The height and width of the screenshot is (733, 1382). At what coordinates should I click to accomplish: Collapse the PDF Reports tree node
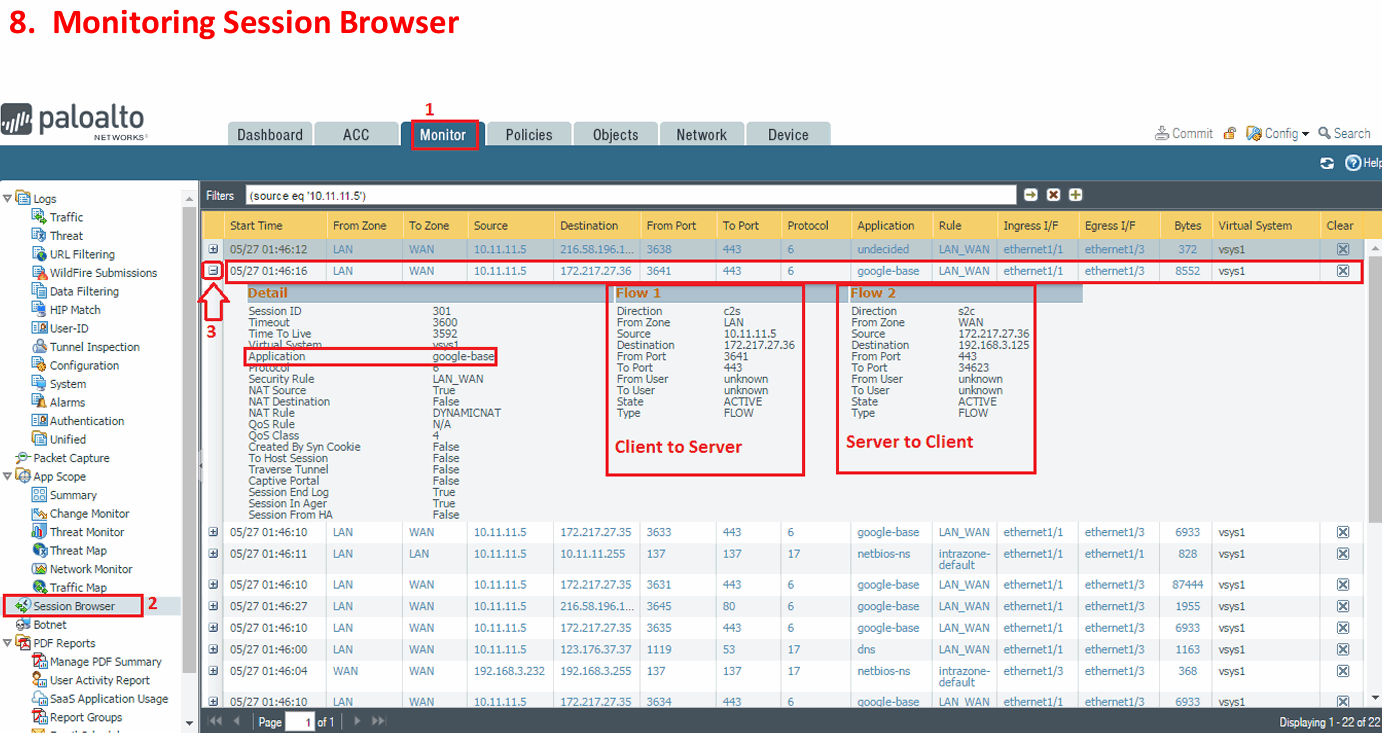8,643
